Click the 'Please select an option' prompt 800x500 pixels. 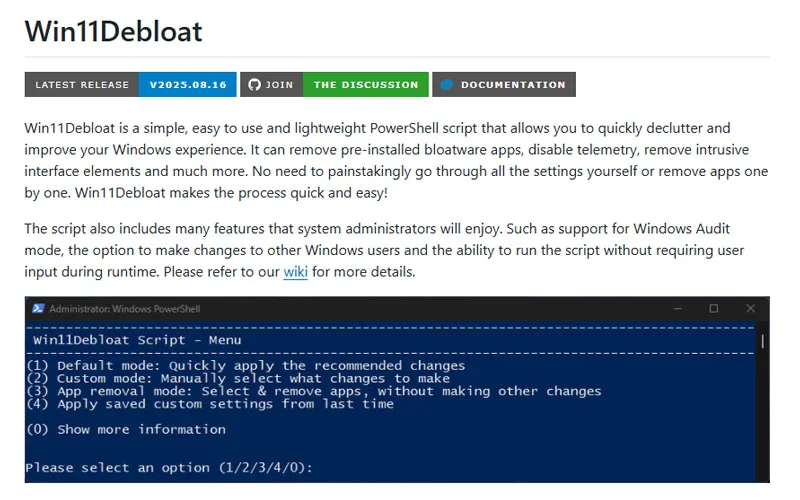click(x=169, y=467)
